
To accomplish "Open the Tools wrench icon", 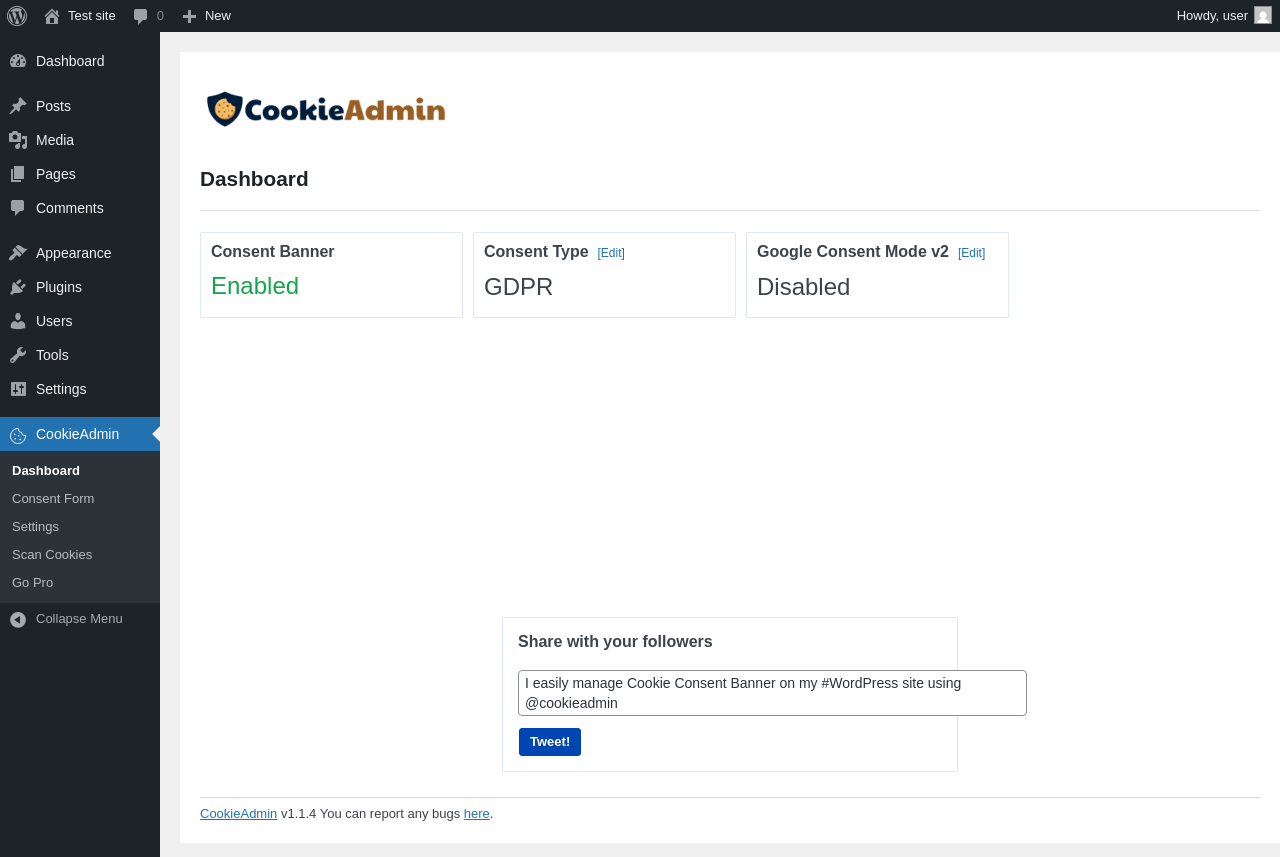I will pyautogui.click(x=18, y=355).
